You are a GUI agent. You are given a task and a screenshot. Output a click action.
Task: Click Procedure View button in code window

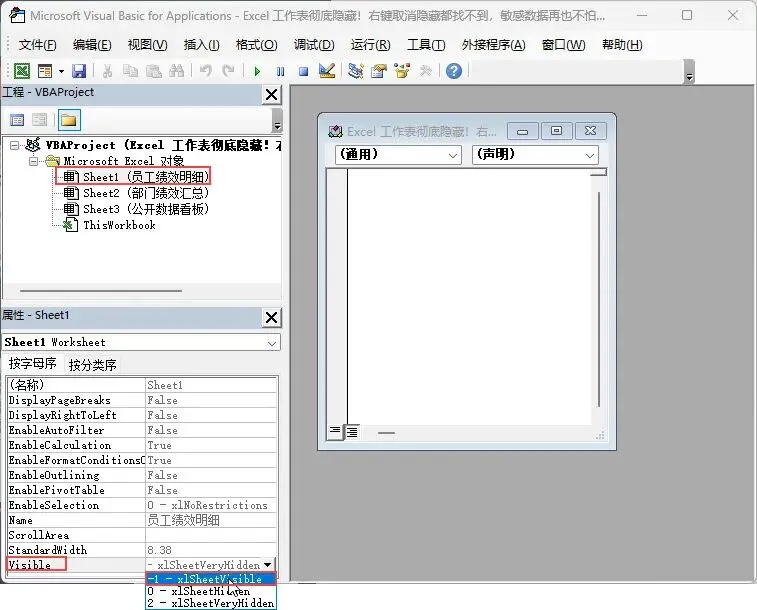pos(335,431)
